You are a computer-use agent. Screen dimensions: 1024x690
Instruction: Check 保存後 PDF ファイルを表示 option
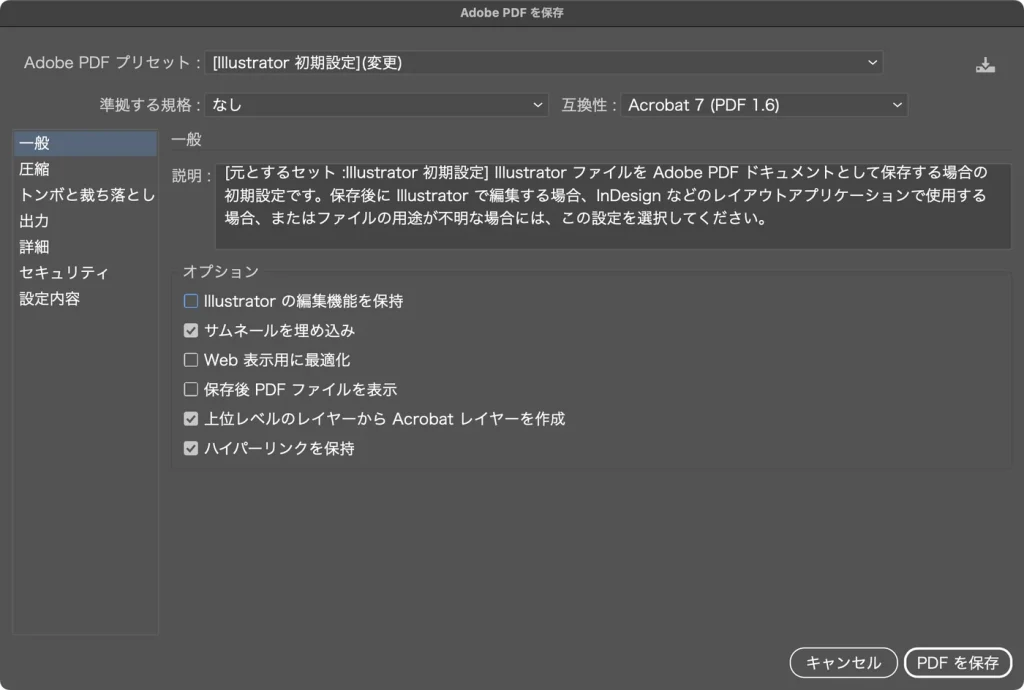191,390
